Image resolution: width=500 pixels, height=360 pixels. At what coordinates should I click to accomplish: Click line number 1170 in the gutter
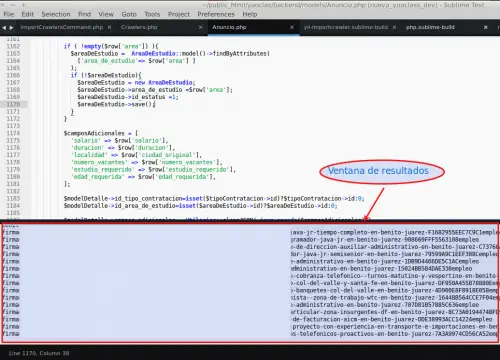coord(13,104)
